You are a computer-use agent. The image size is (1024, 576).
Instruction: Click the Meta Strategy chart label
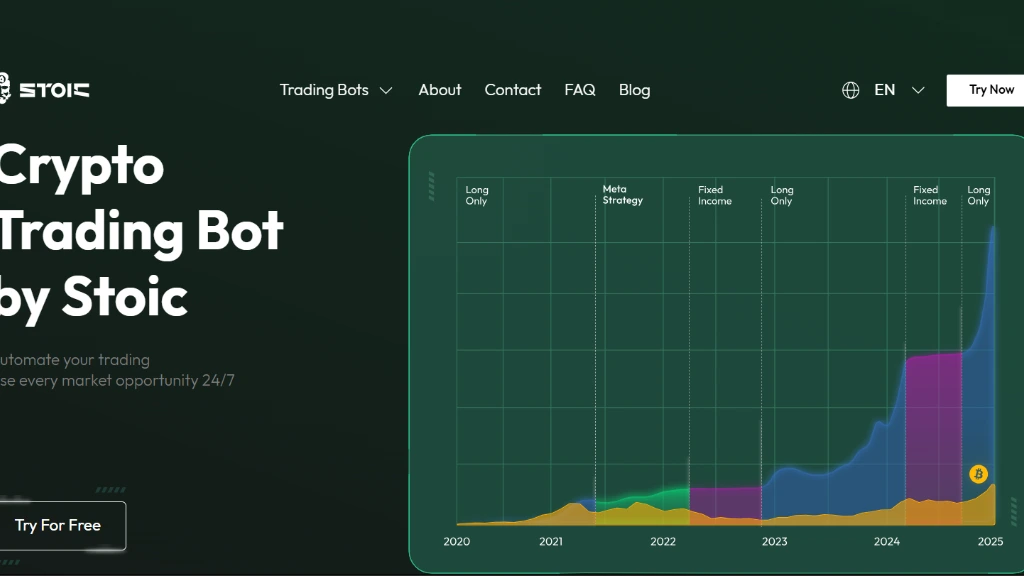[x=622, y=195]
